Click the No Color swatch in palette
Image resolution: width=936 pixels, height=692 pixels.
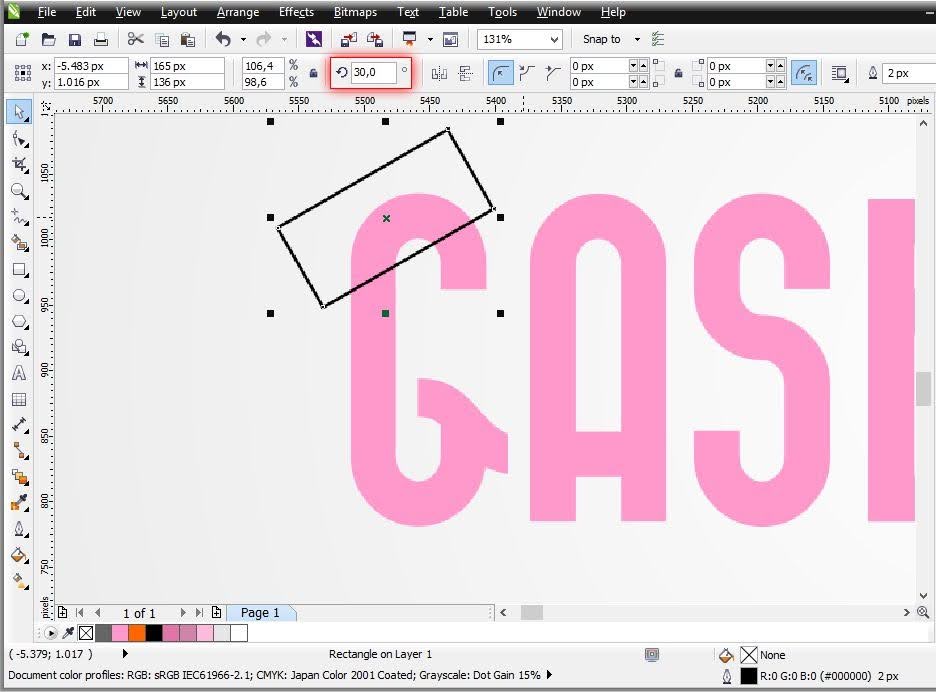click(86, 632)
